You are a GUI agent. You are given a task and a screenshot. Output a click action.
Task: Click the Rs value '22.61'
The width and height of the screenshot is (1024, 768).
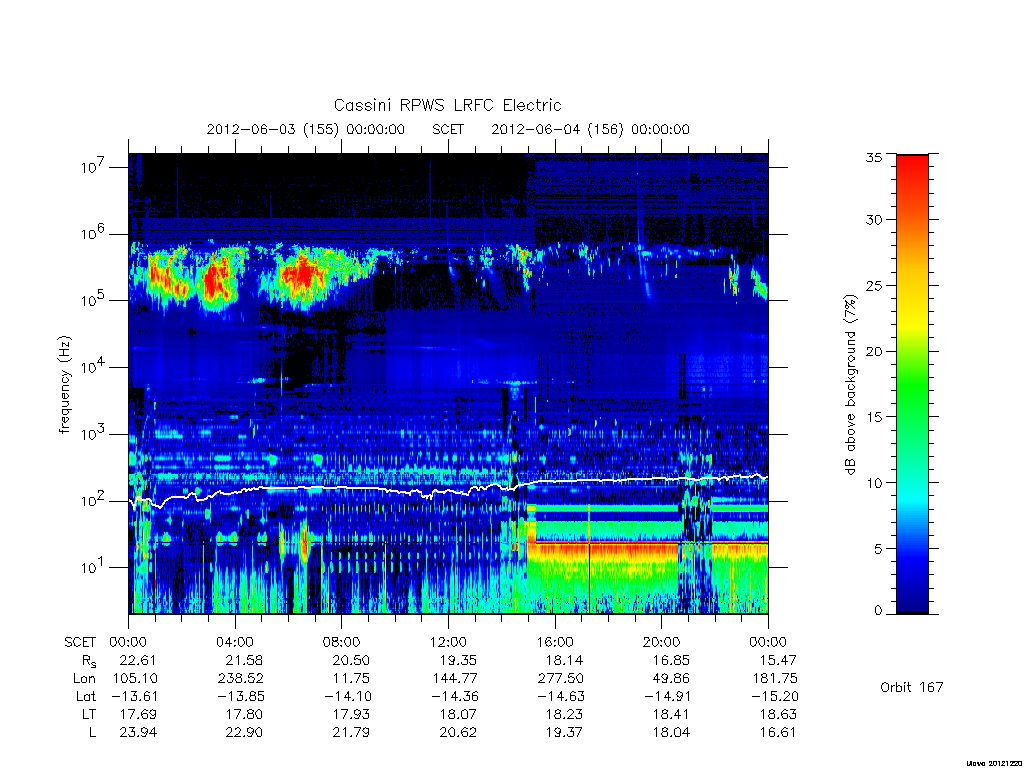(138, 660)
